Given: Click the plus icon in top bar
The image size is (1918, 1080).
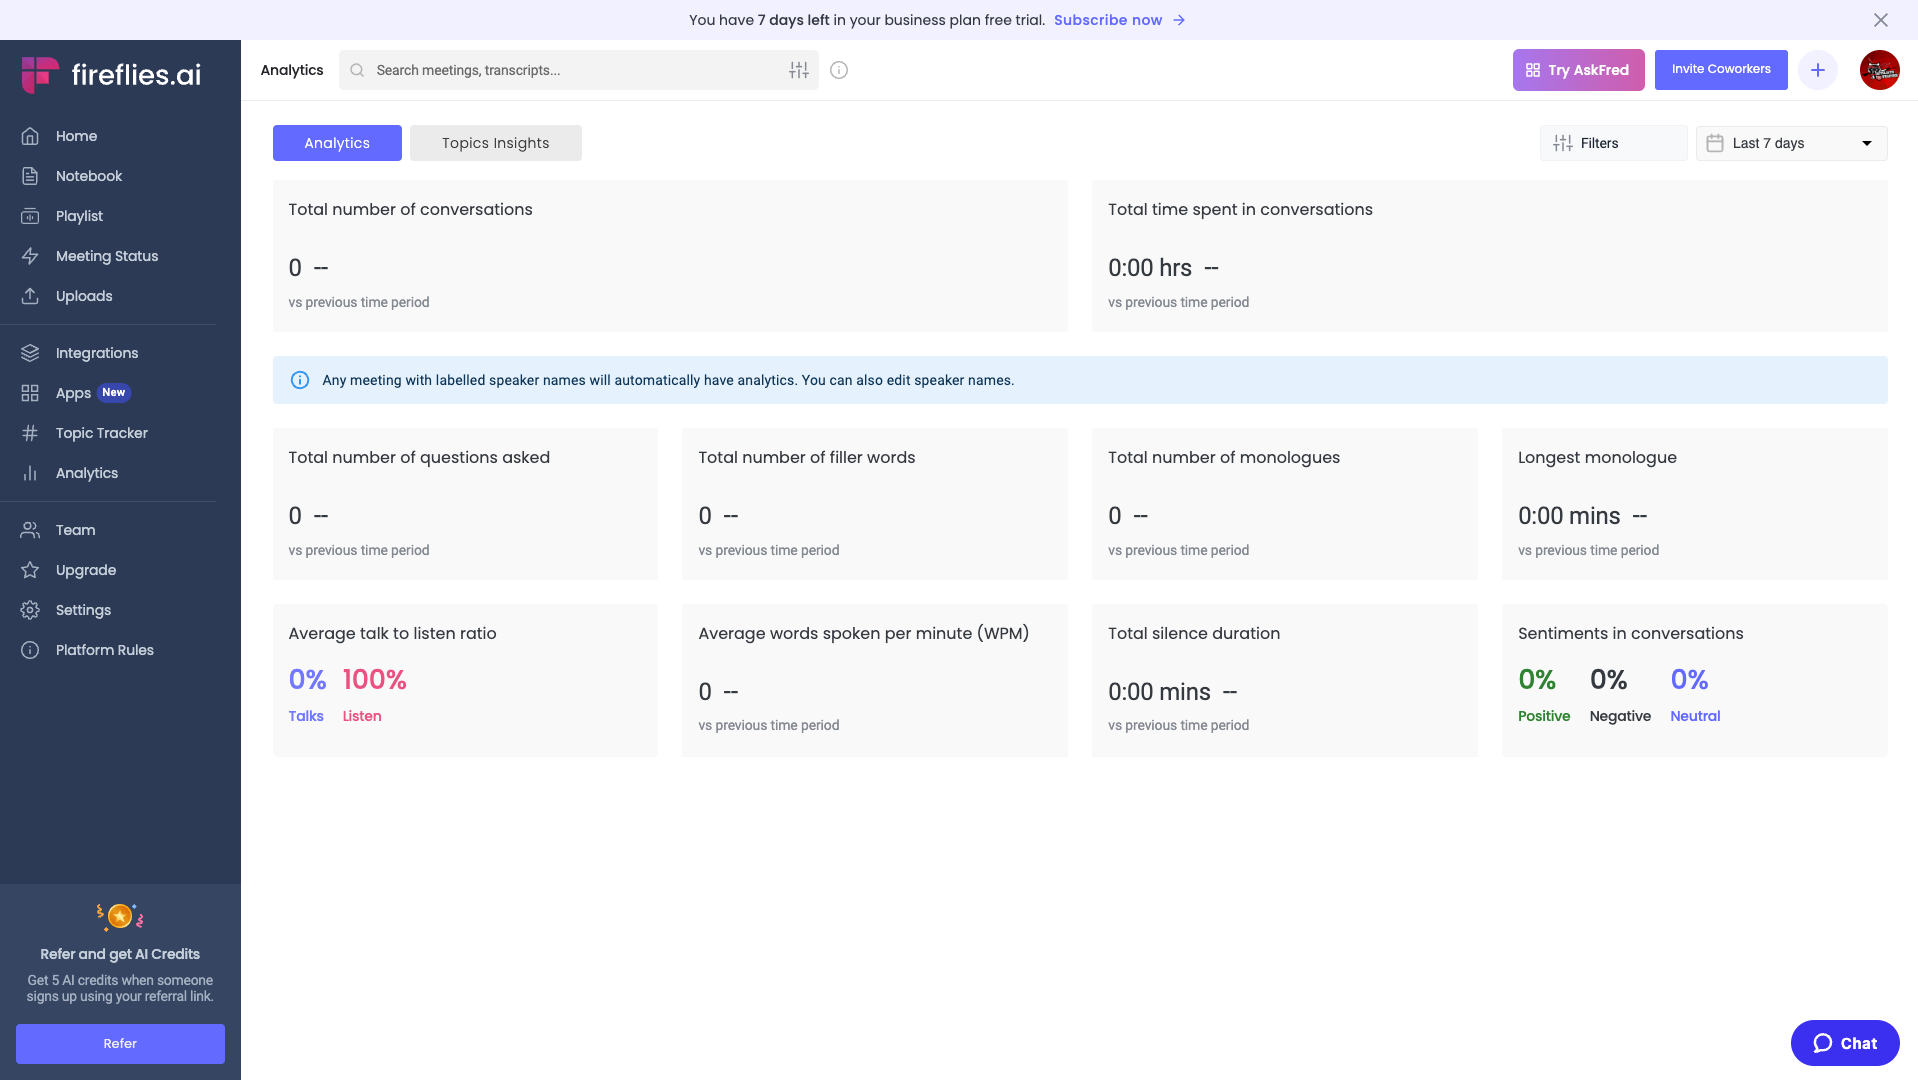Looking at the screenshot, I should (1817, 70).
